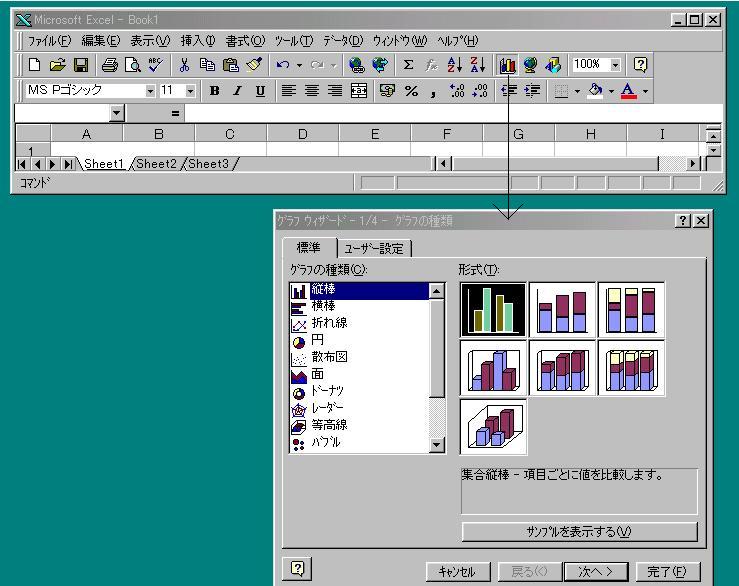Apply currency style icon
Image resolution: width=739 pixels, height=586 pixels.
[x=387, y=91]
